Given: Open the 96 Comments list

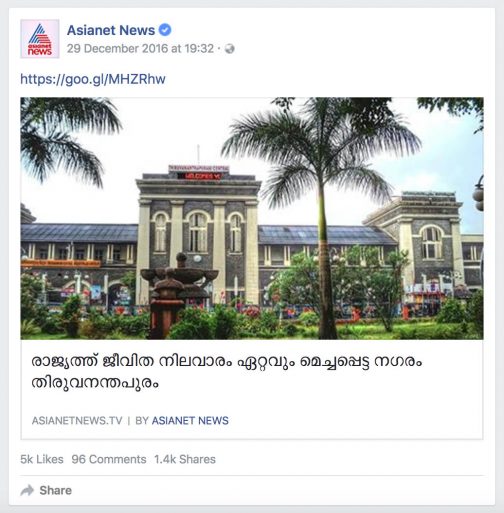Looking at the screenshot, I should pyautogui.click(x=109, y=459).
